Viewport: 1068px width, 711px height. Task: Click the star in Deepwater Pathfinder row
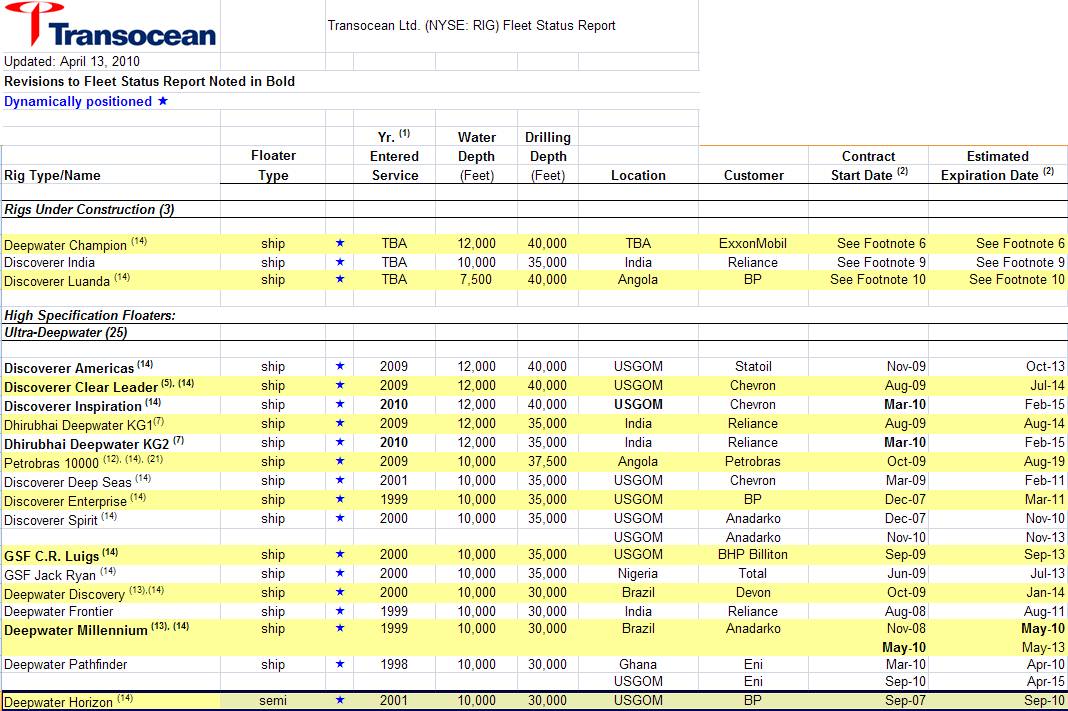(x=340, y=664)
